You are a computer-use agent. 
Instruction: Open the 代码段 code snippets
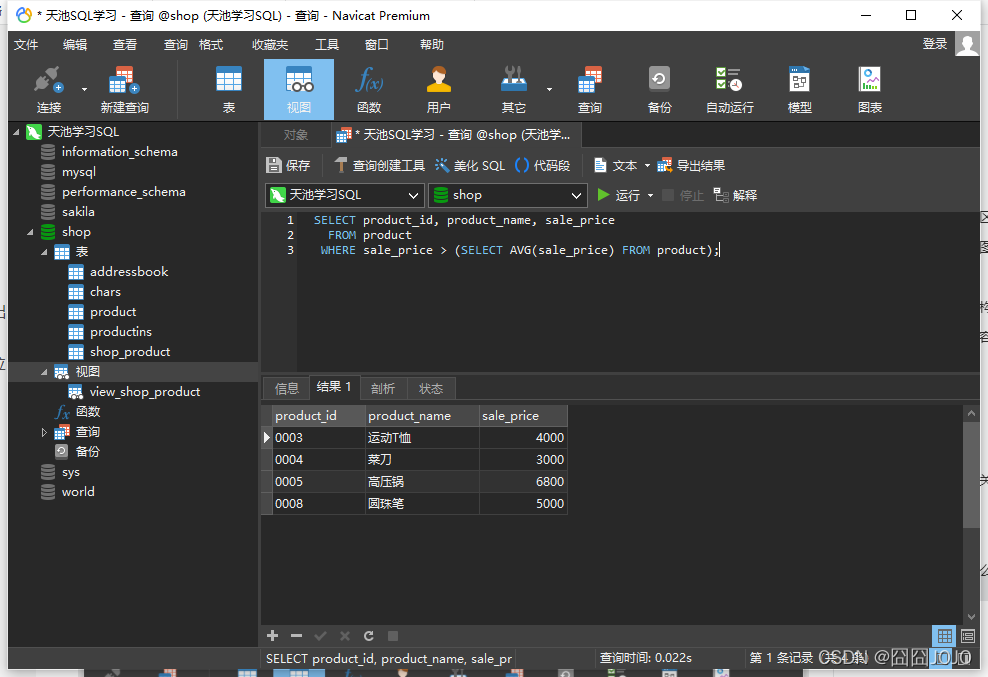pyautogui.click(x=543, y=165)
